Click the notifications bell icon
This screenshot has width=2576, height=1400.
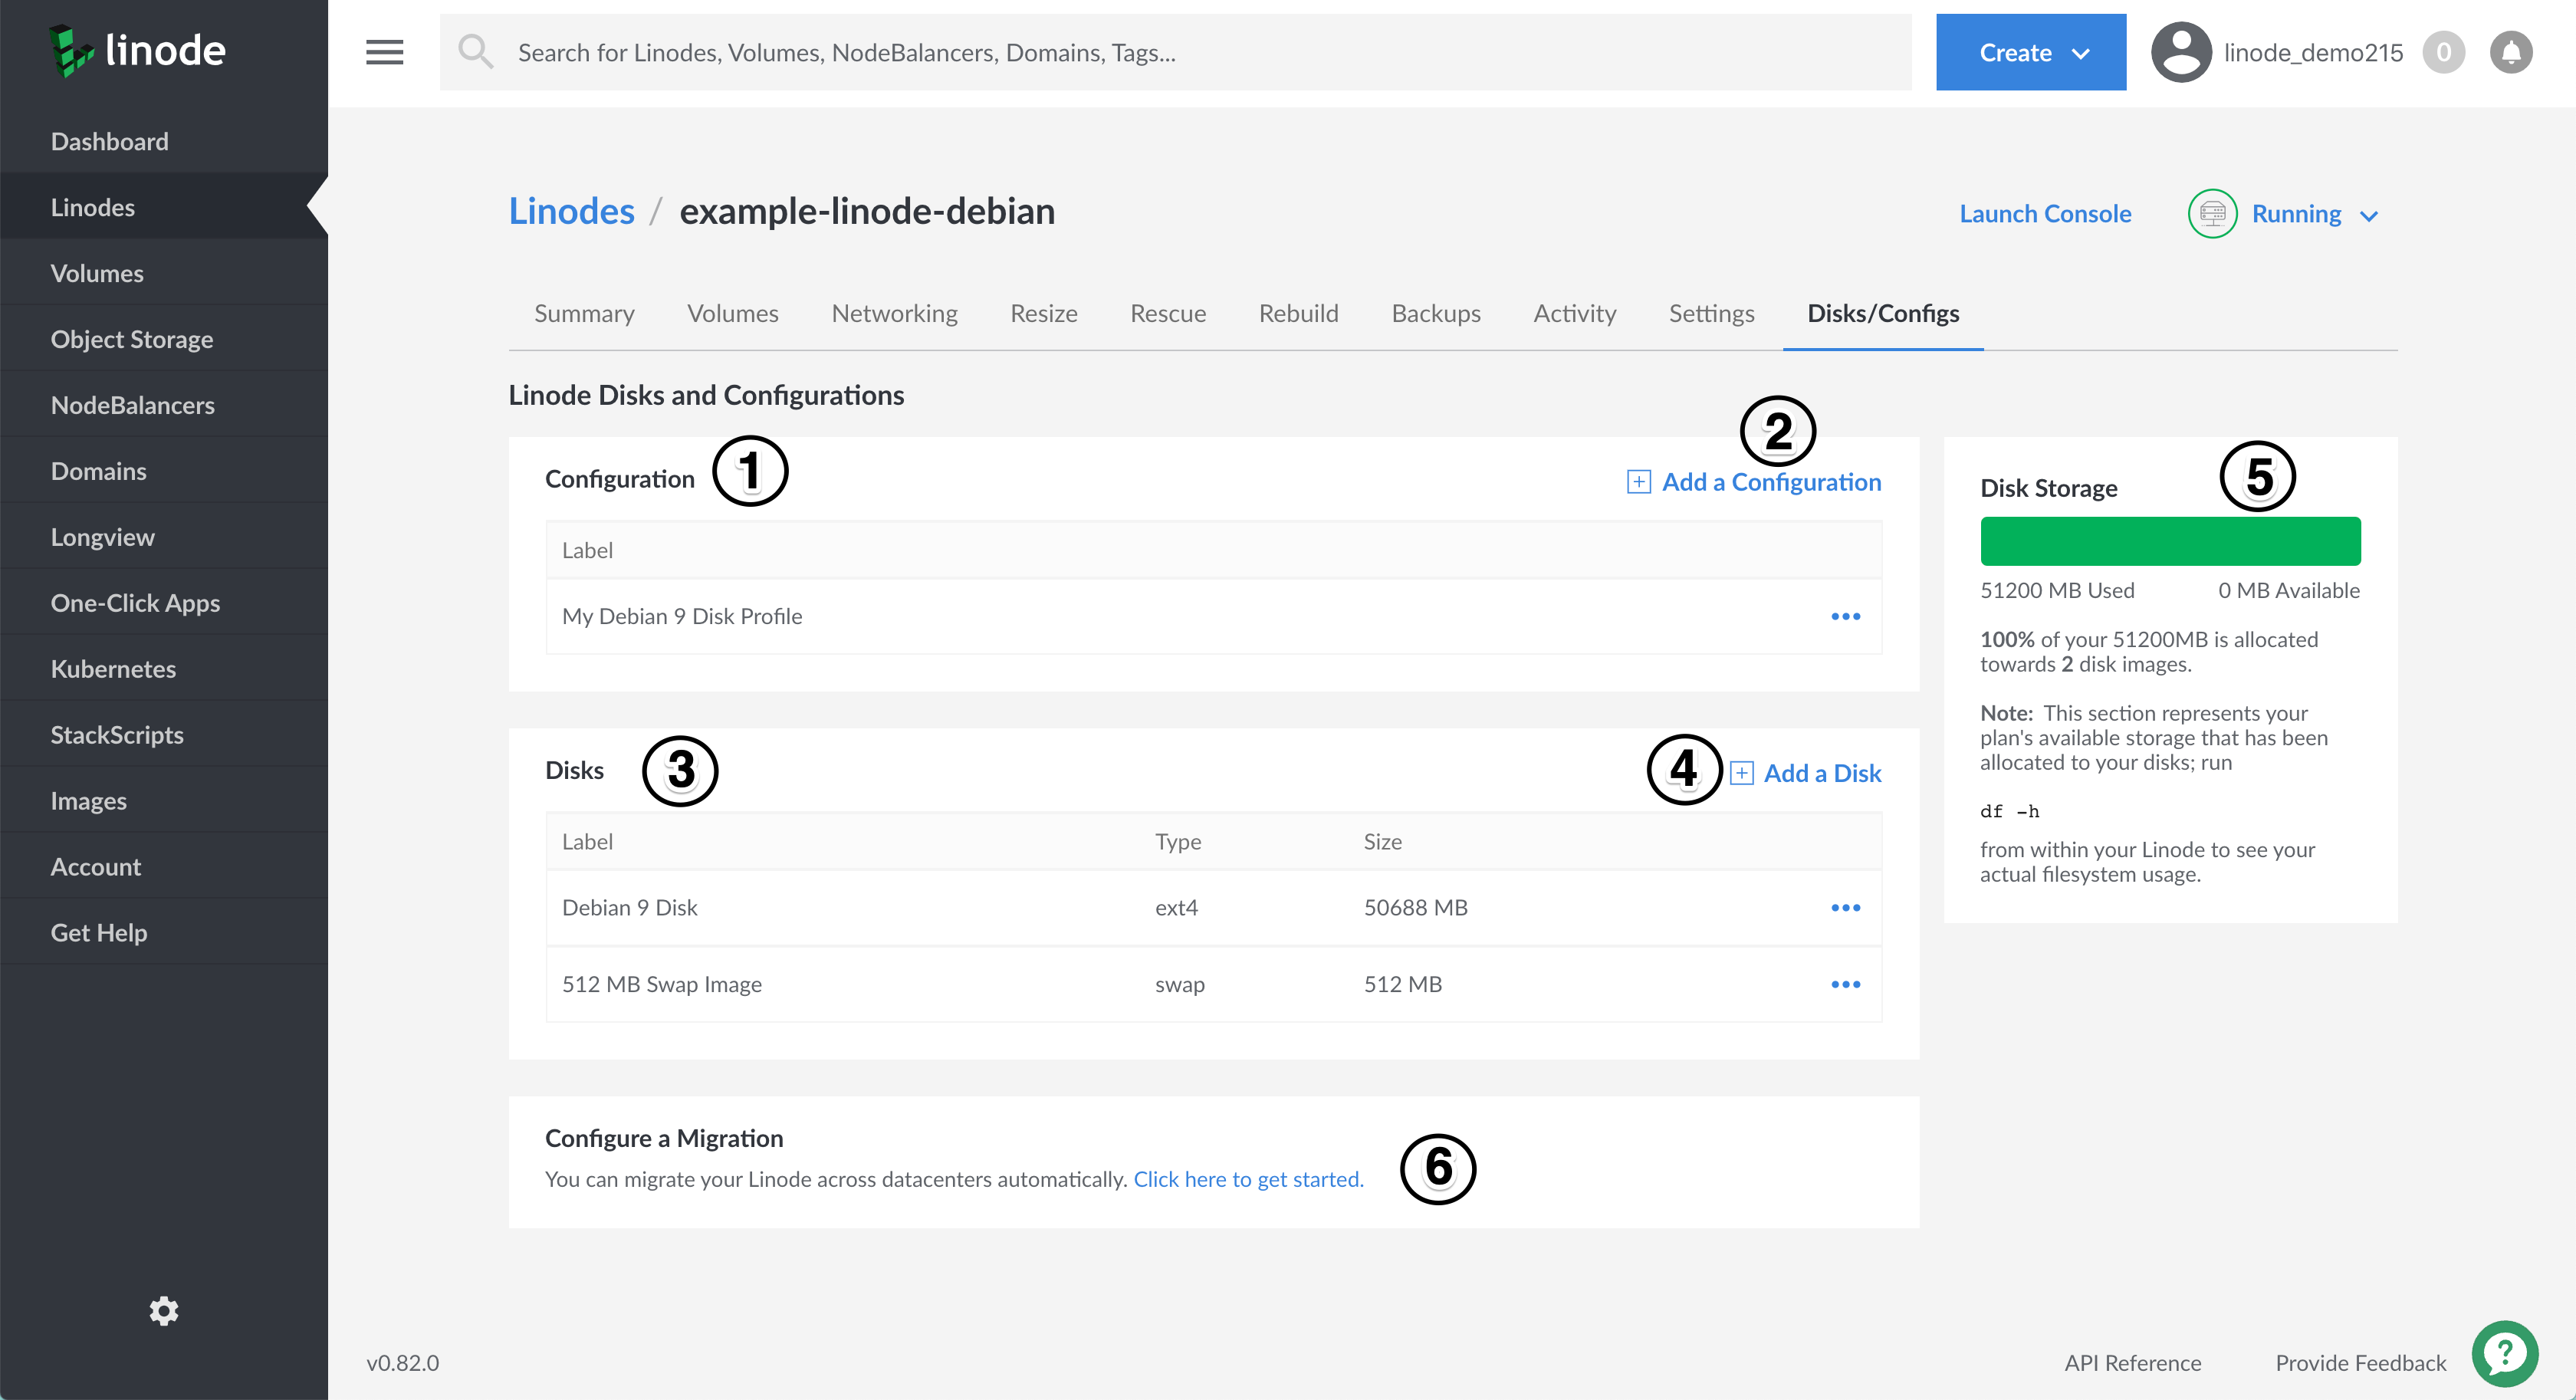click(2512, 51)
